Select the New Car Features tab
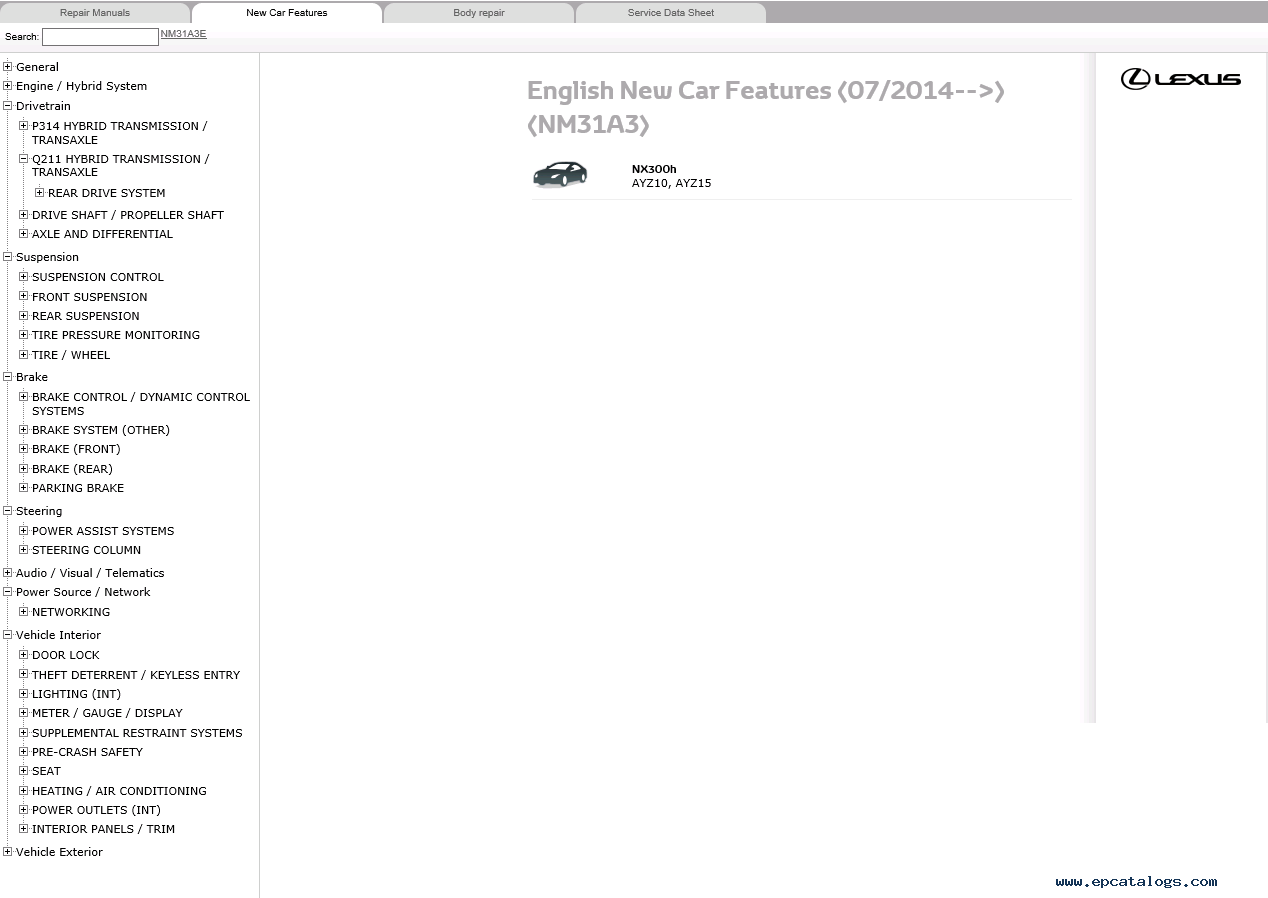Viewport: 1268px width, 898px height. click(x=287, y=13)
